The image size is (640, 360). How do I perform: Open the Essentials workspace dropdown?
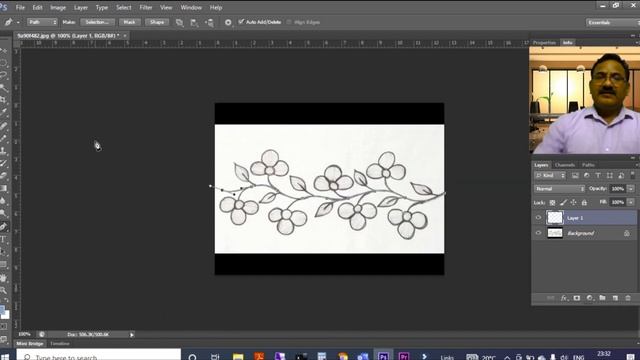(612, 22)
